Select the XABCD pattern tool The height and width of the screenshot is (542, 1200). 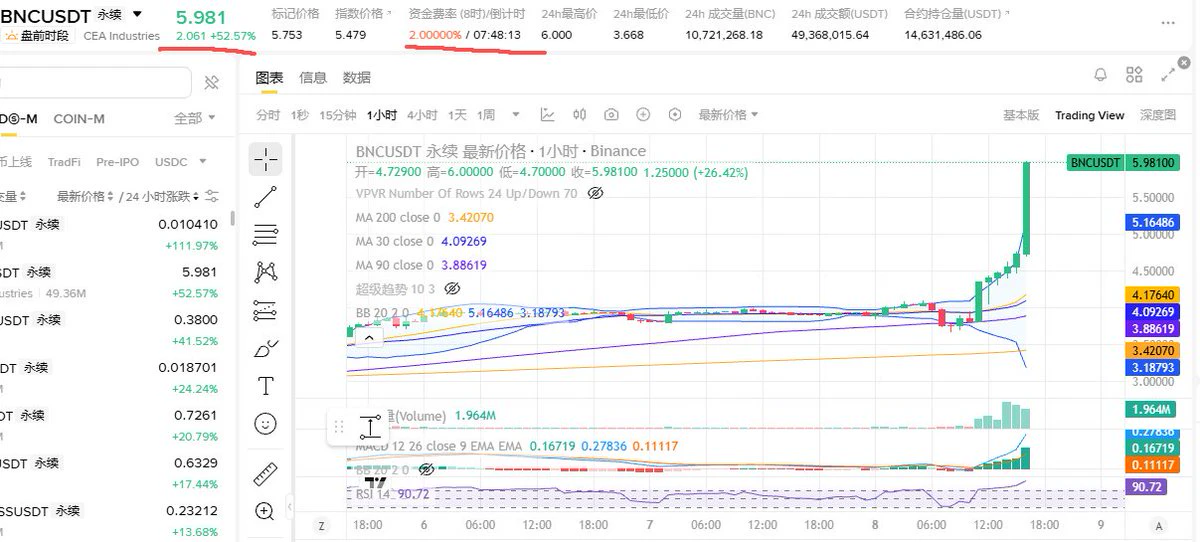pyautogui.click(x=265, y=272)
